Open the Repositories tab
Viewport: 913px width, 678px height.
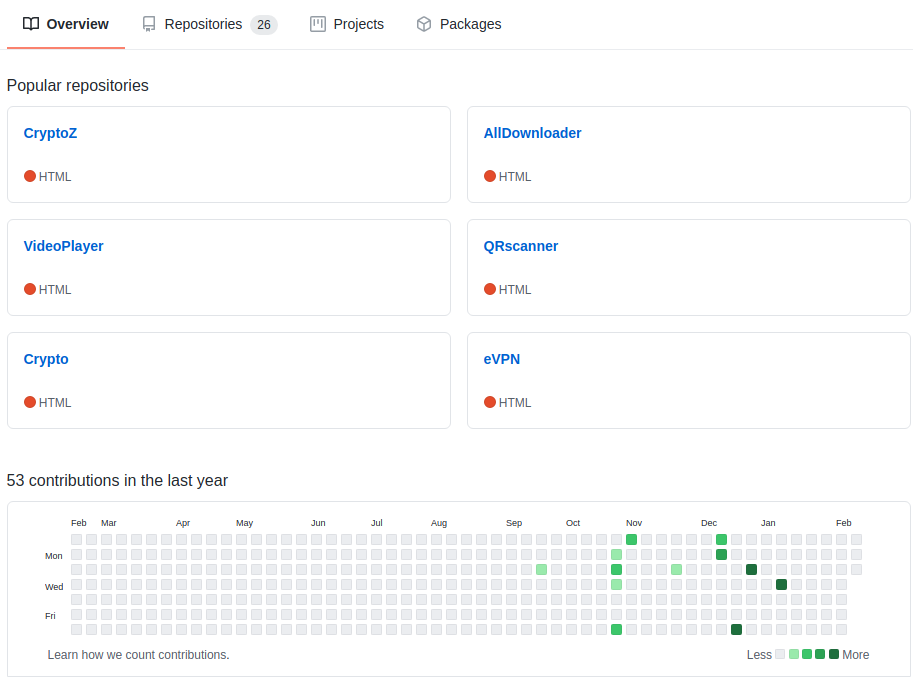pos(210,24)
